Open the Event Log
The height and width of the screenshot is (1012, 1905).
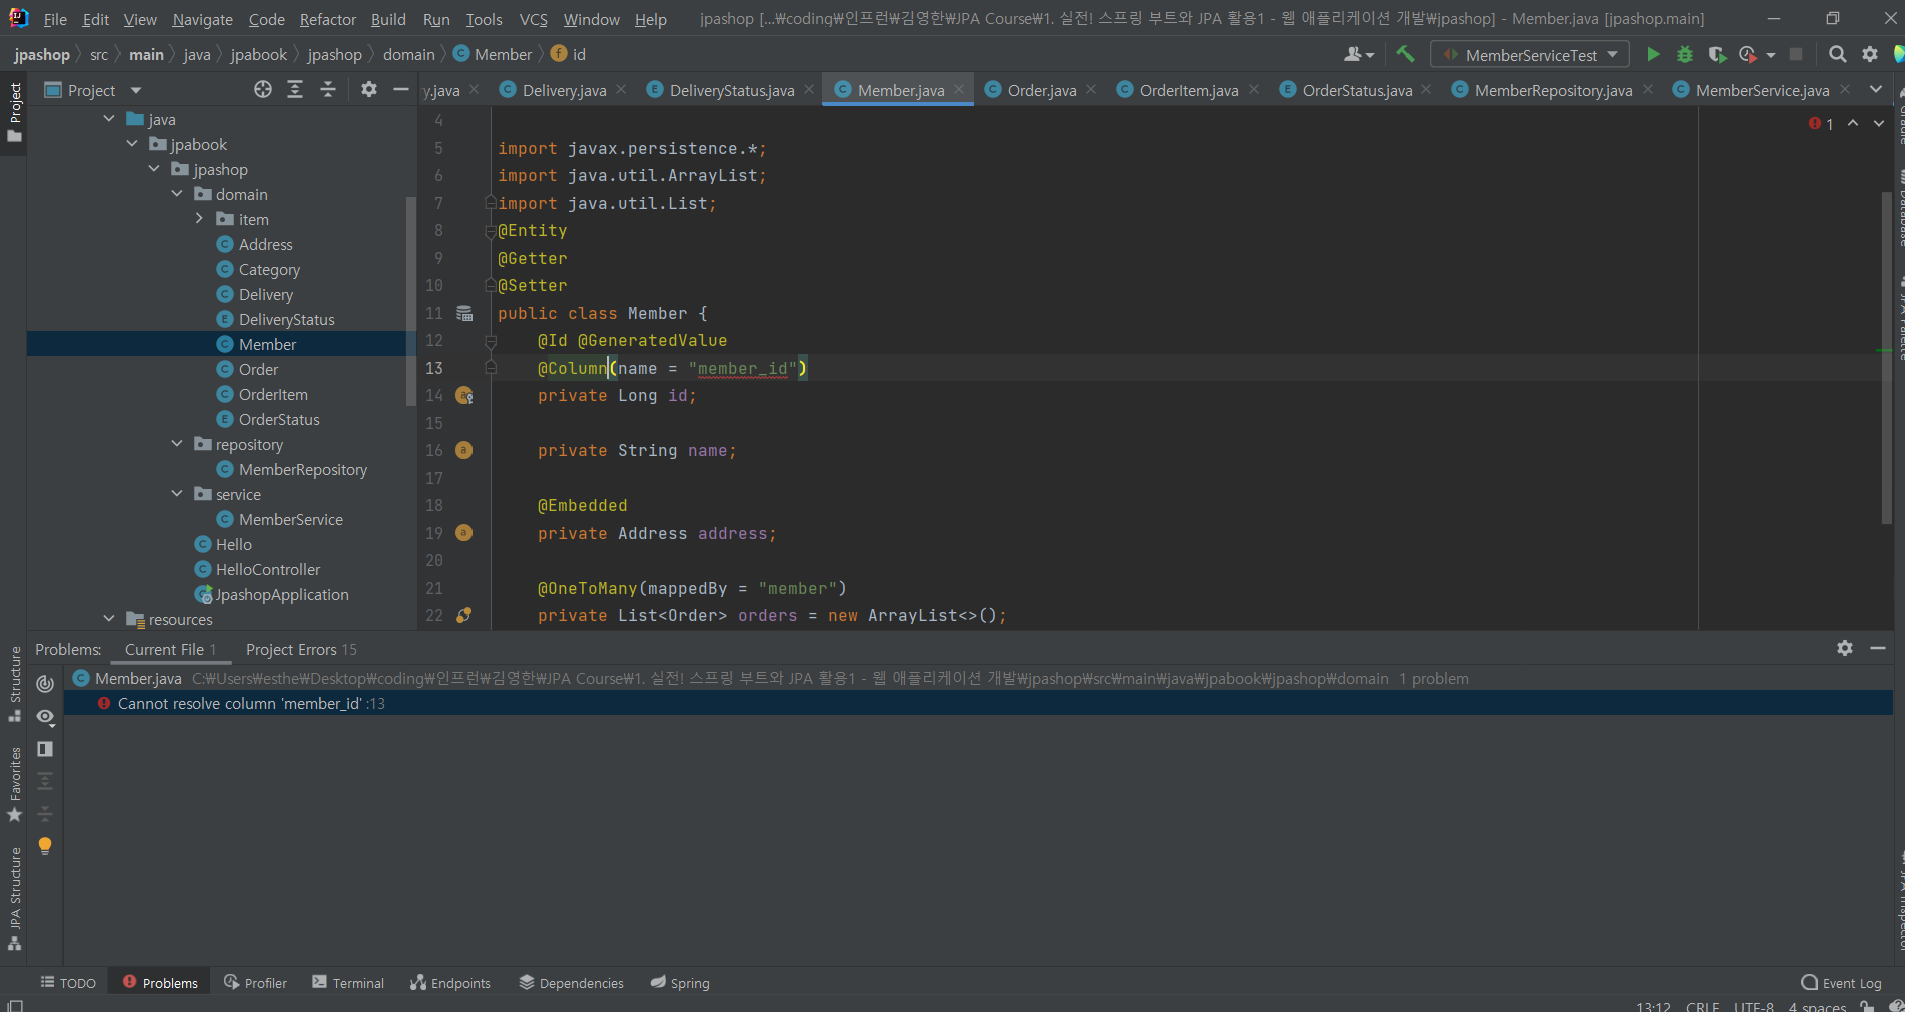click(x=1841, y=983)
